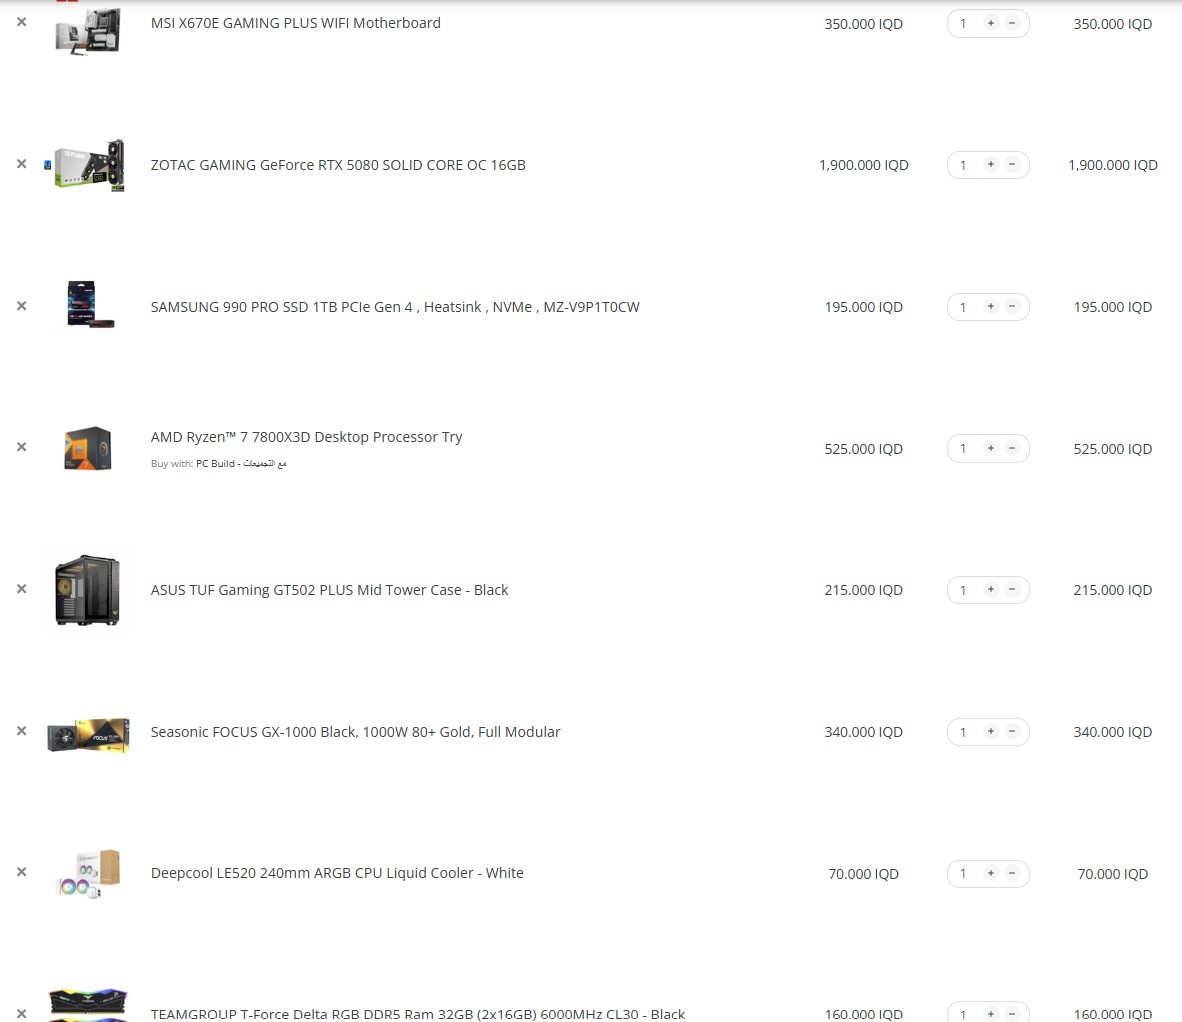Screen dimensions: 1182x1022
Task: Remove ZOTAC RTX 5080 from cart
Action: tap(22, 164)
